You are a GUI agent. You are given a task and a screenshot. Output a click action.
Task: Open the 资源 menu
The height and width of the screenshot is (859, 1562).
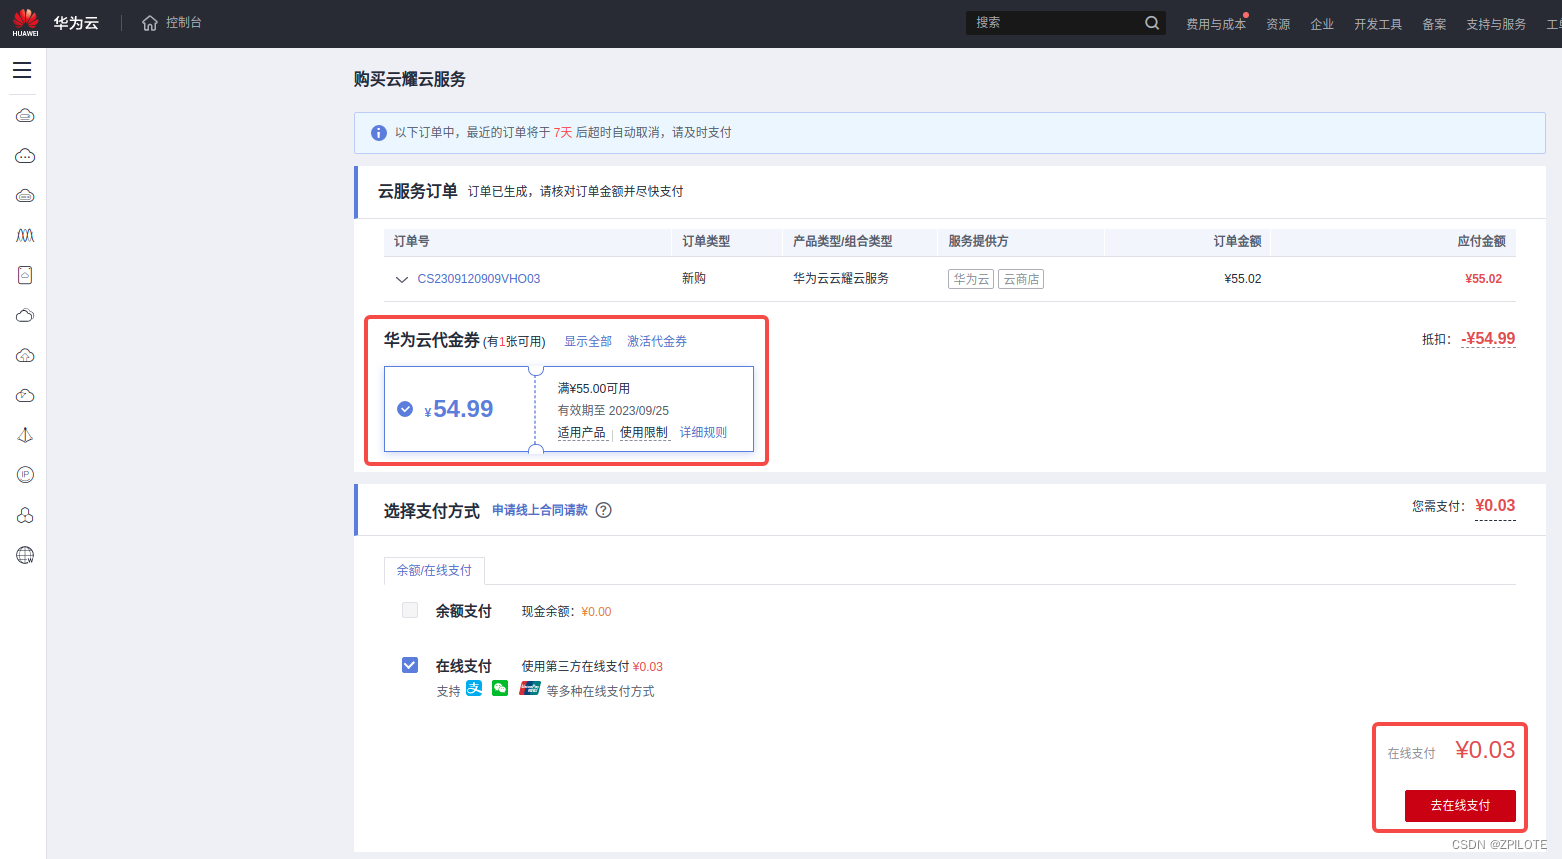coord(1278,24)
